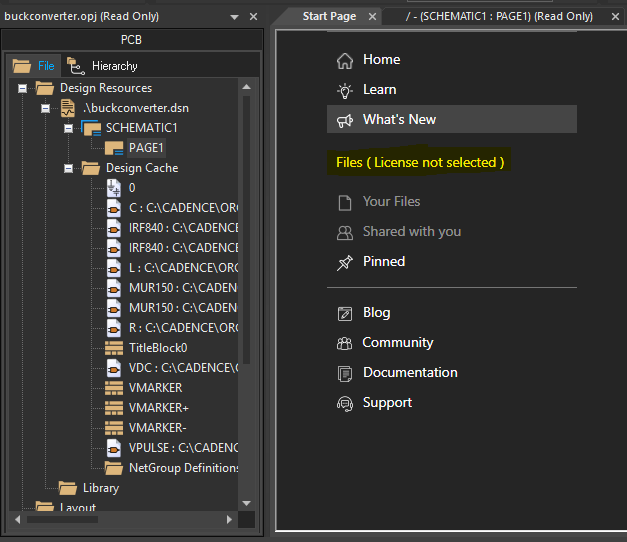Open the project panel dropdown arrow
Screen dimensions: 627x542
(x=234, y=17)
